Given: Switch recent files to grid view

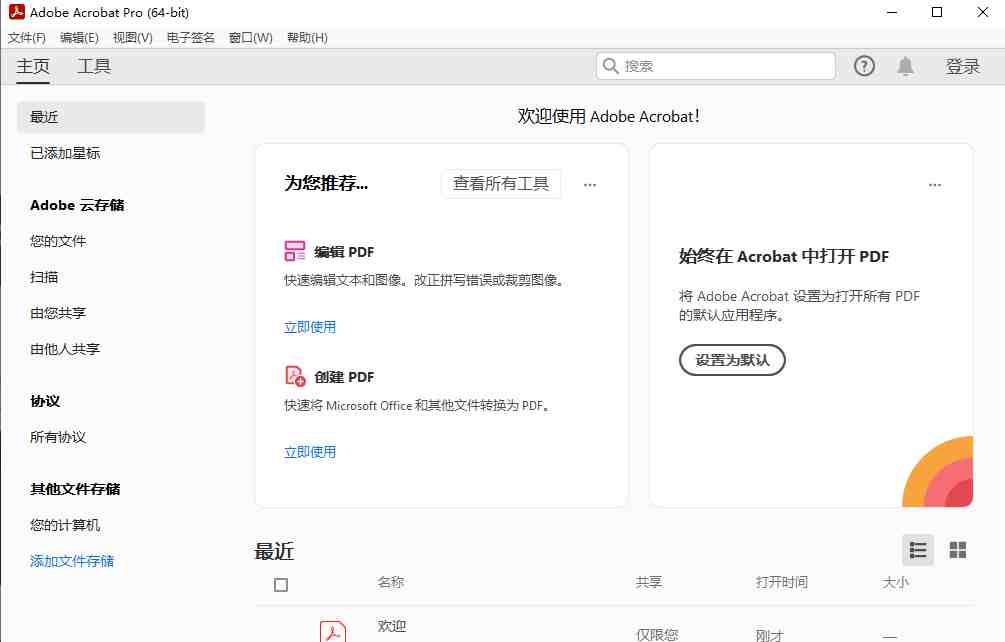Looking at the screenshot, I should (957, 550).
